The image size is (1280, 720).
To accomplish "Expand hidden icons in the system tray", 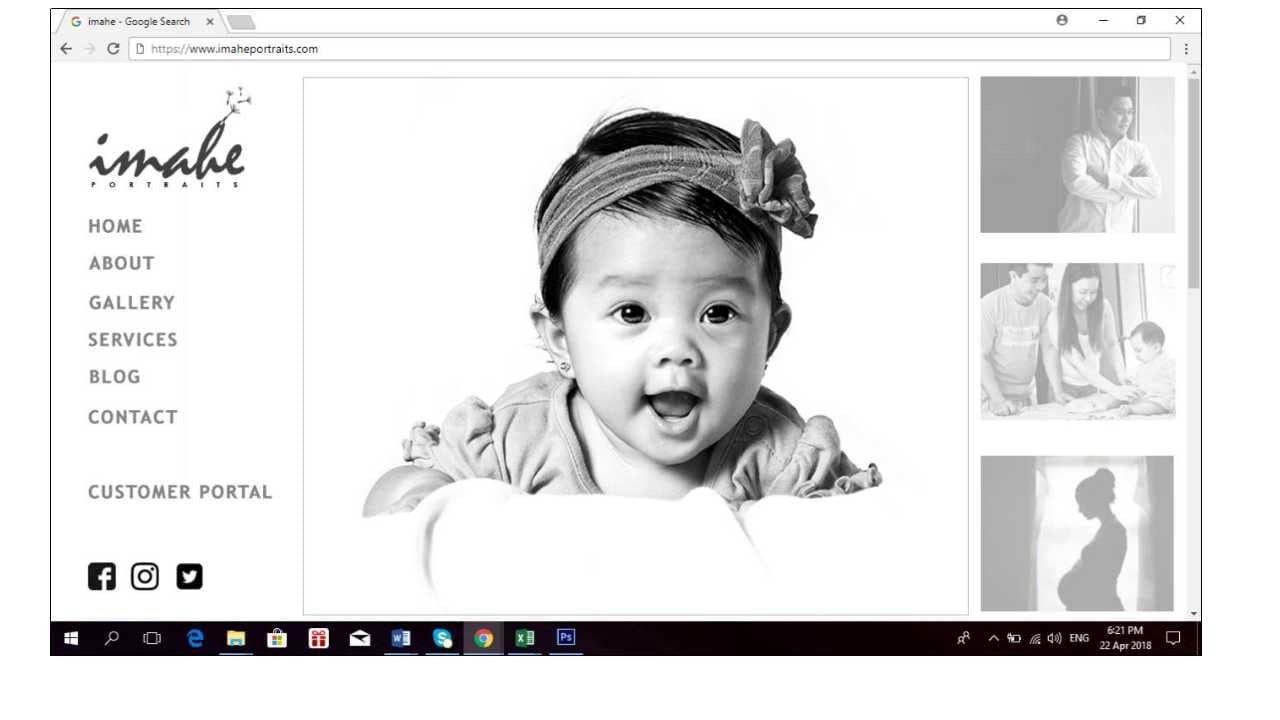I will [x=993, y=637].
